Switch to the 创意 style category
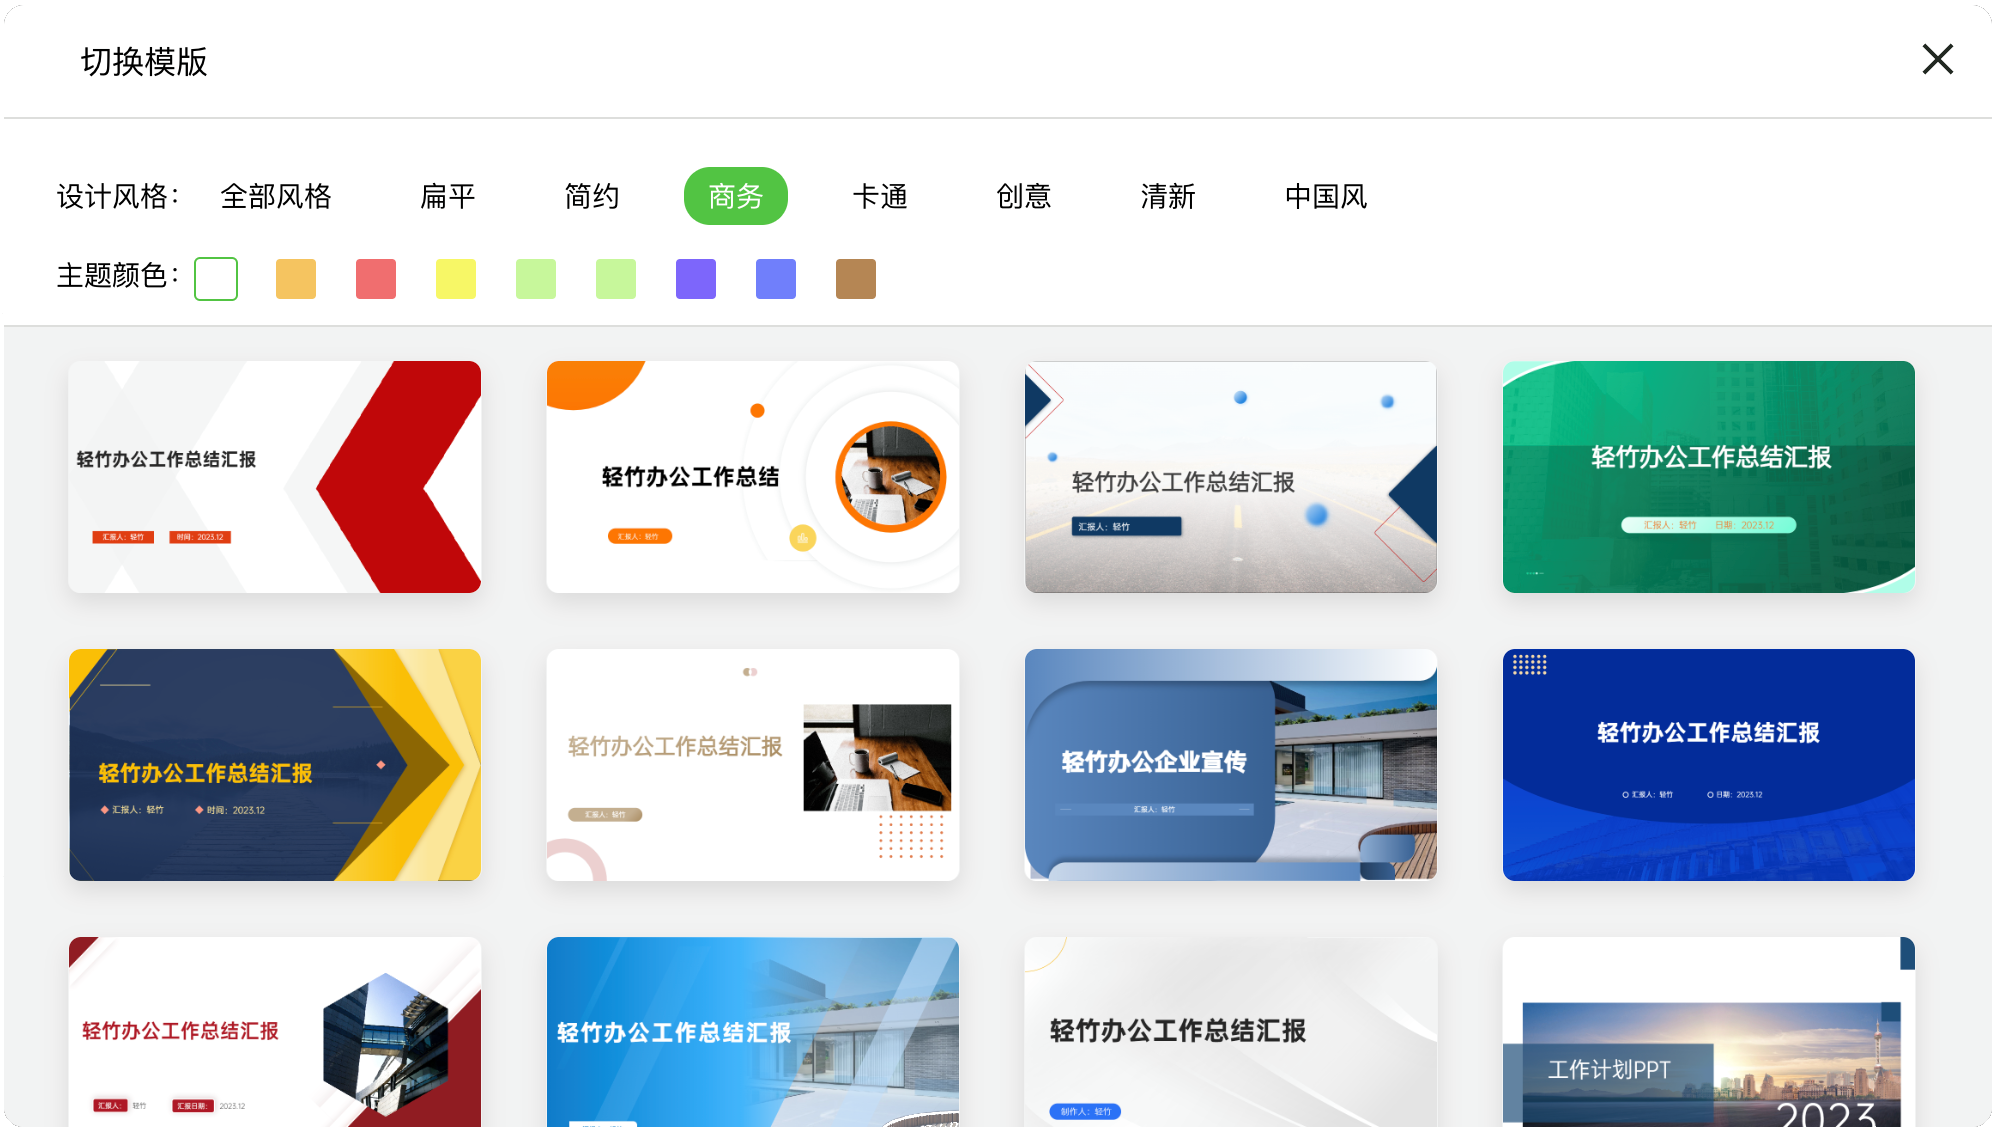 (1024, 196)
